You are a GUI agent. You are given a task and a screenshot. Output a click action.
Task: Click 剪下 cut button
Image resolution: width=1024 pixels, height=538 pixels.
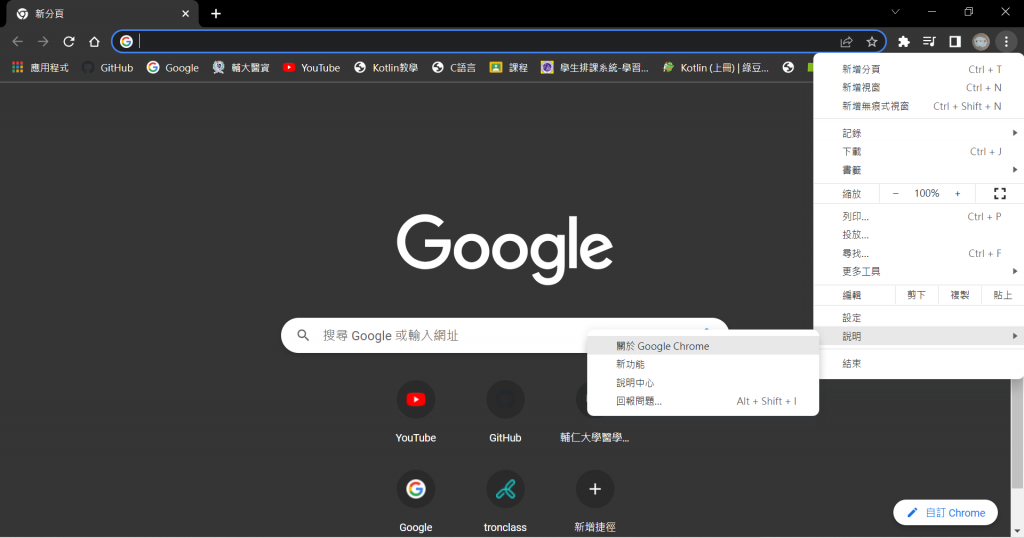click(916, 295)
